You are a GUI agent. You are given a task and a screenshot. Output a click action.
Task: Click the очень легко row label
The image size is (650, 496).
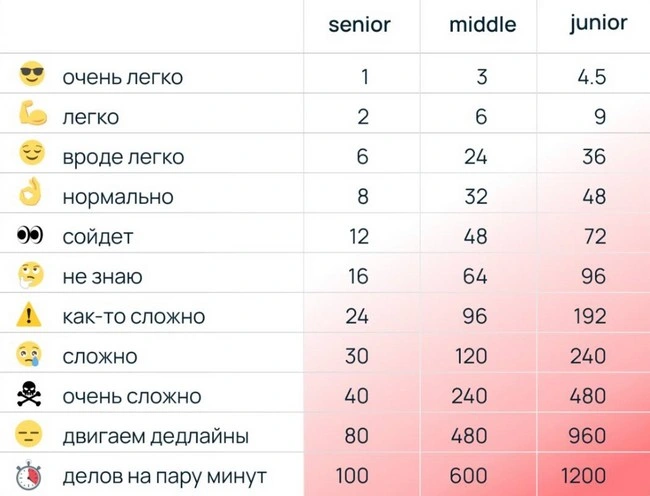122,77
